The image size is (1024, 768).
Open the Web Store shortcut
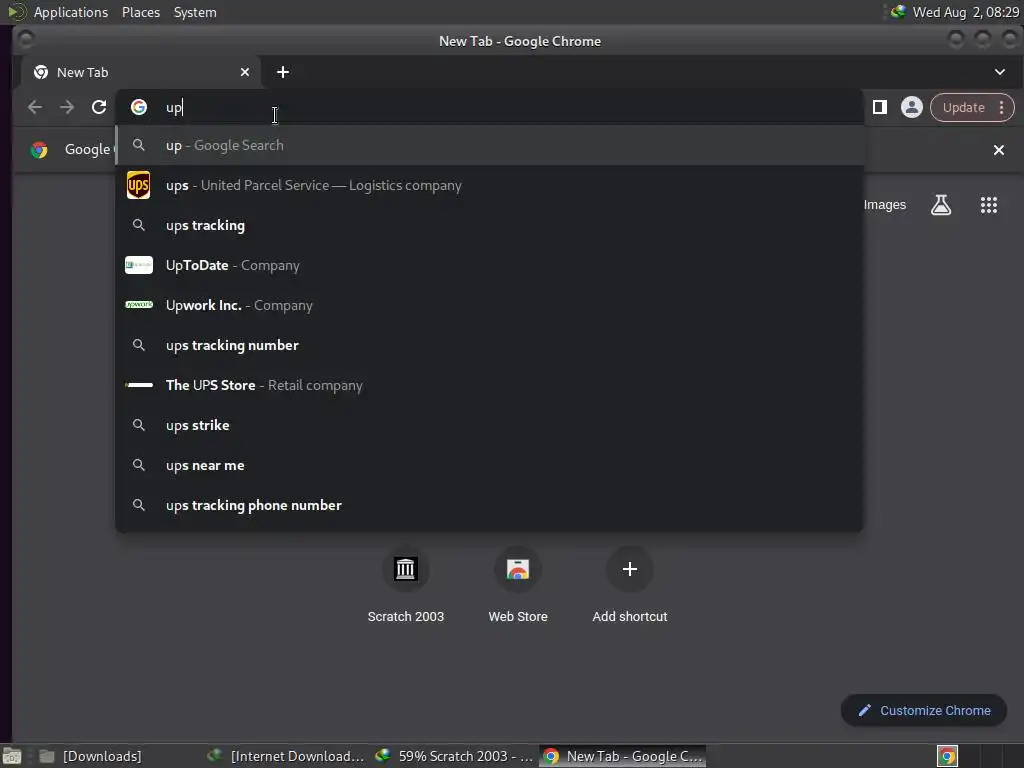pos(518,586)
